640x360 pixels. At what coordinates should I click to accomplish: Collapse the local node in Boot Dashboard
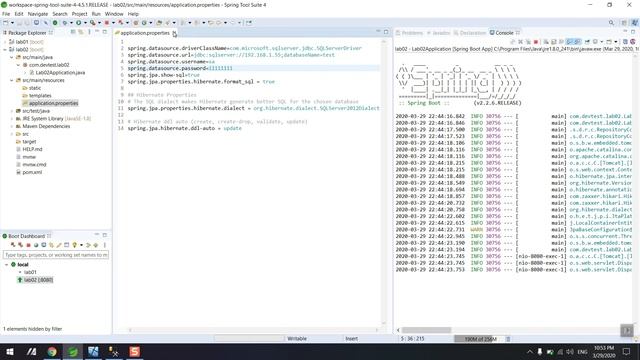pos(7,264)
